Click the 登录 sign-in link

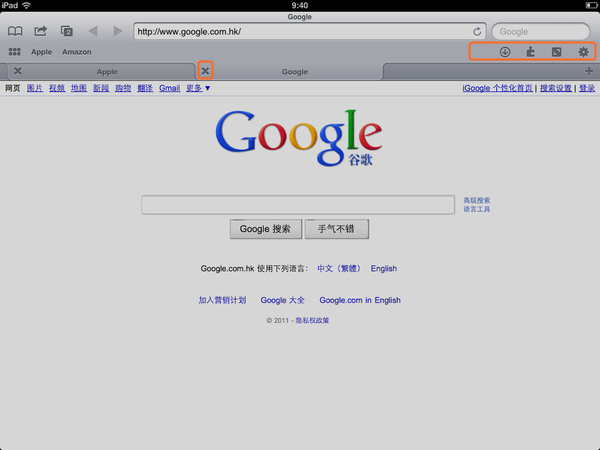pyautogui.click(x=587, y=88)
